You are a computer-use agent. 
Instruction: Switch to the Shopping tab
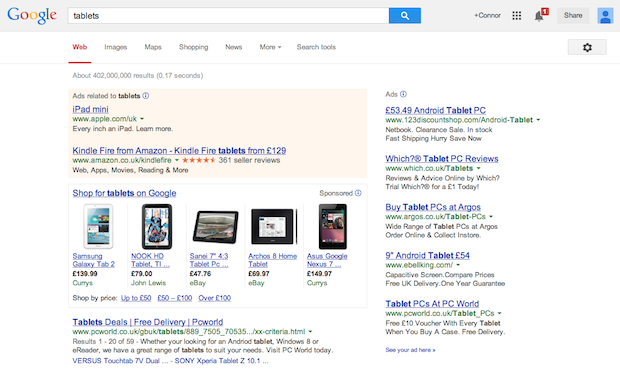193,47
